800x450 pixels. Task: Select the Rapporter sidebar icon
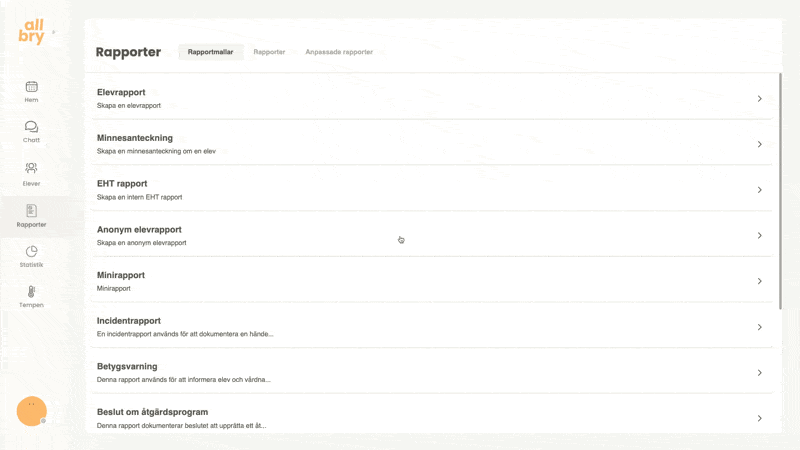(31, 215)
